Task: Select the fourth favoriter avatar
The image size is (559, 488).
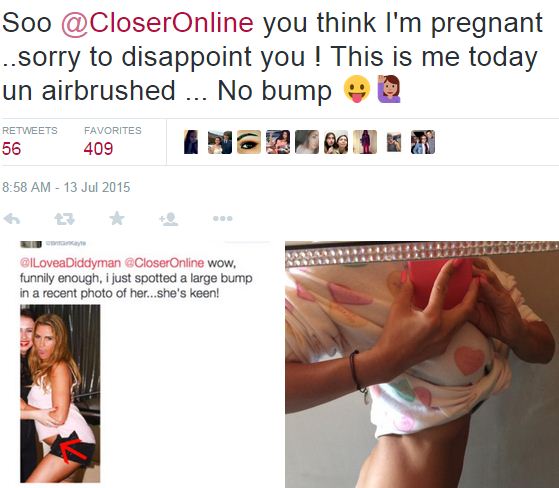Action: tap(278, 142)
